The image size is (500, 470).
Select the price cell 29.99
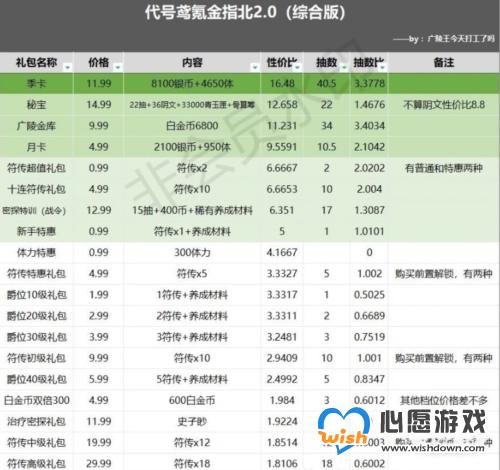[x=98, y=463]
